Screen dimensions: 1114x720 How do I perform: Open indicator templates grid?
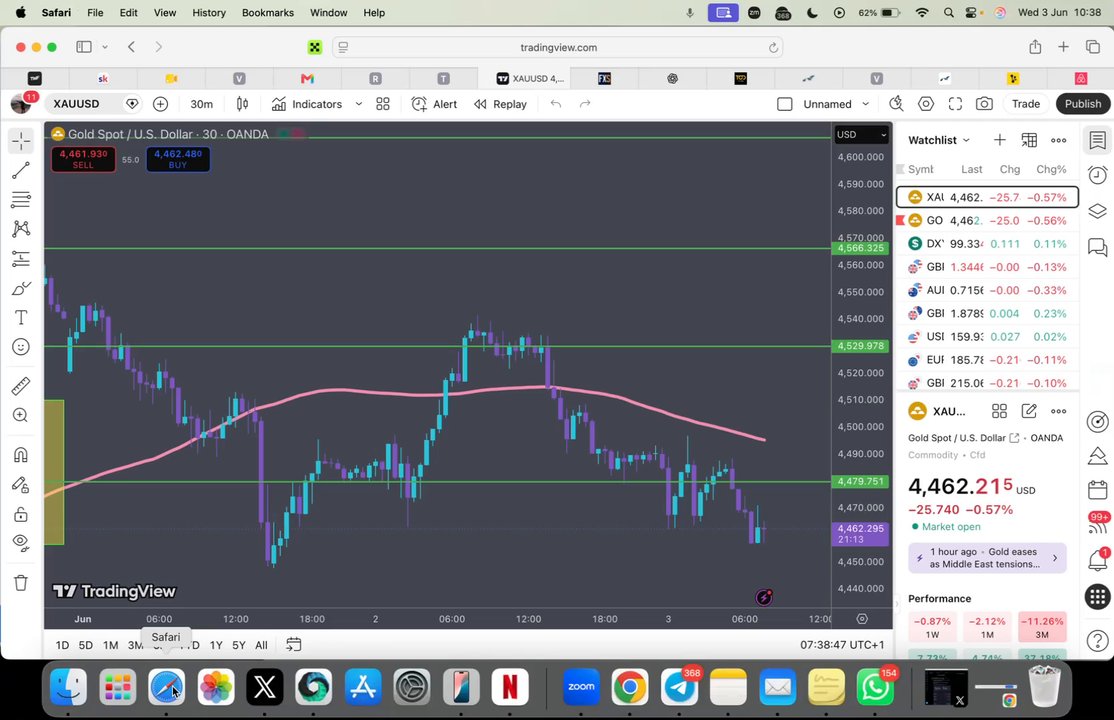pyautogui.click(x=383, y=104)
